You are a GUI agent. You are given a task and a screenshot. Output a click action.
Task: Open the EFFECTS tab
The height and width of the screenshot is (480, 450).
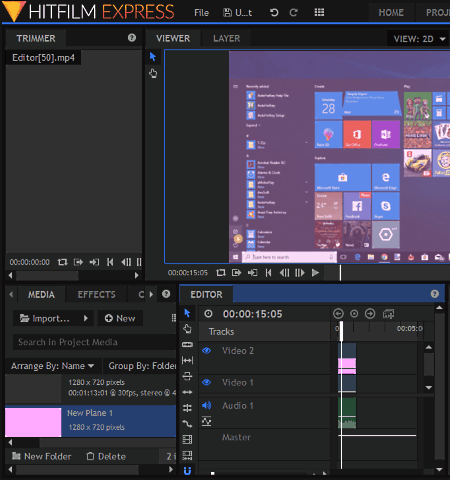tap(97, 295)
